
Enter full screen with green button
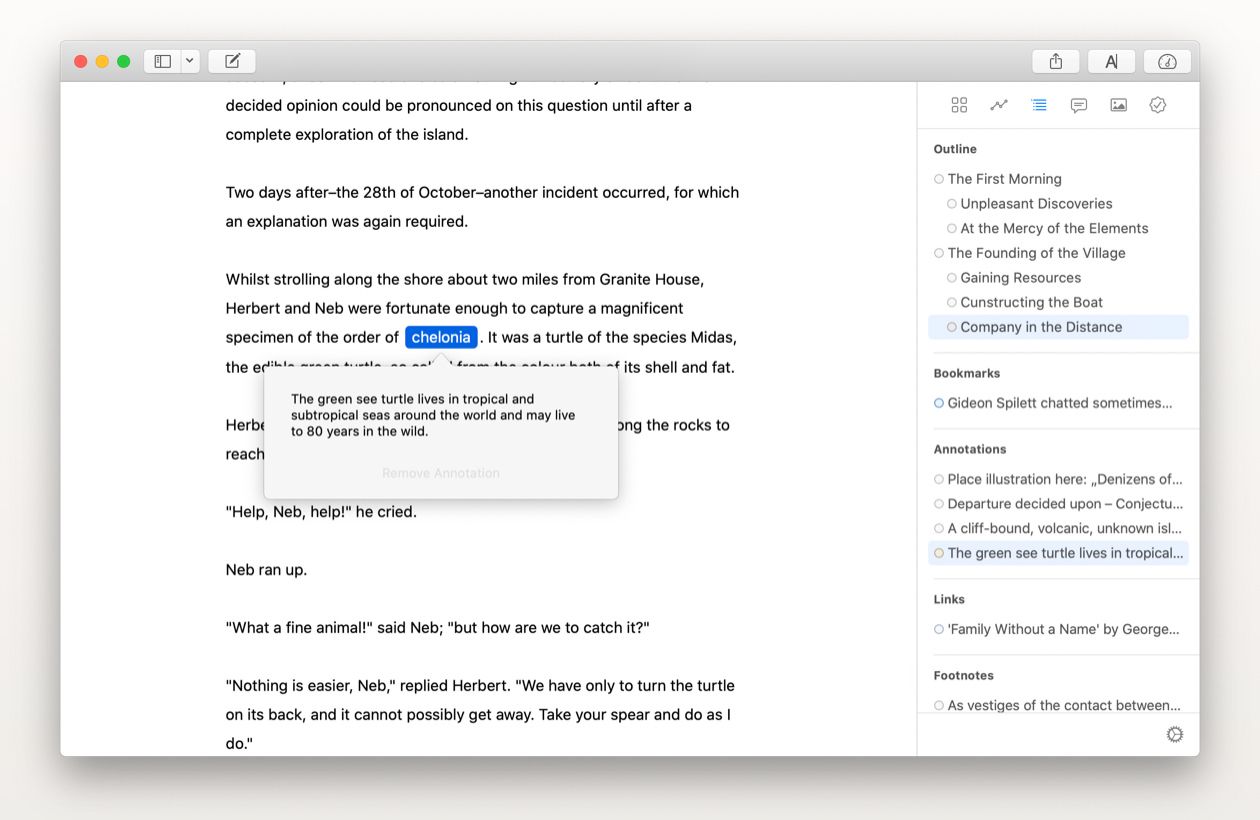[x=124, y=62]
